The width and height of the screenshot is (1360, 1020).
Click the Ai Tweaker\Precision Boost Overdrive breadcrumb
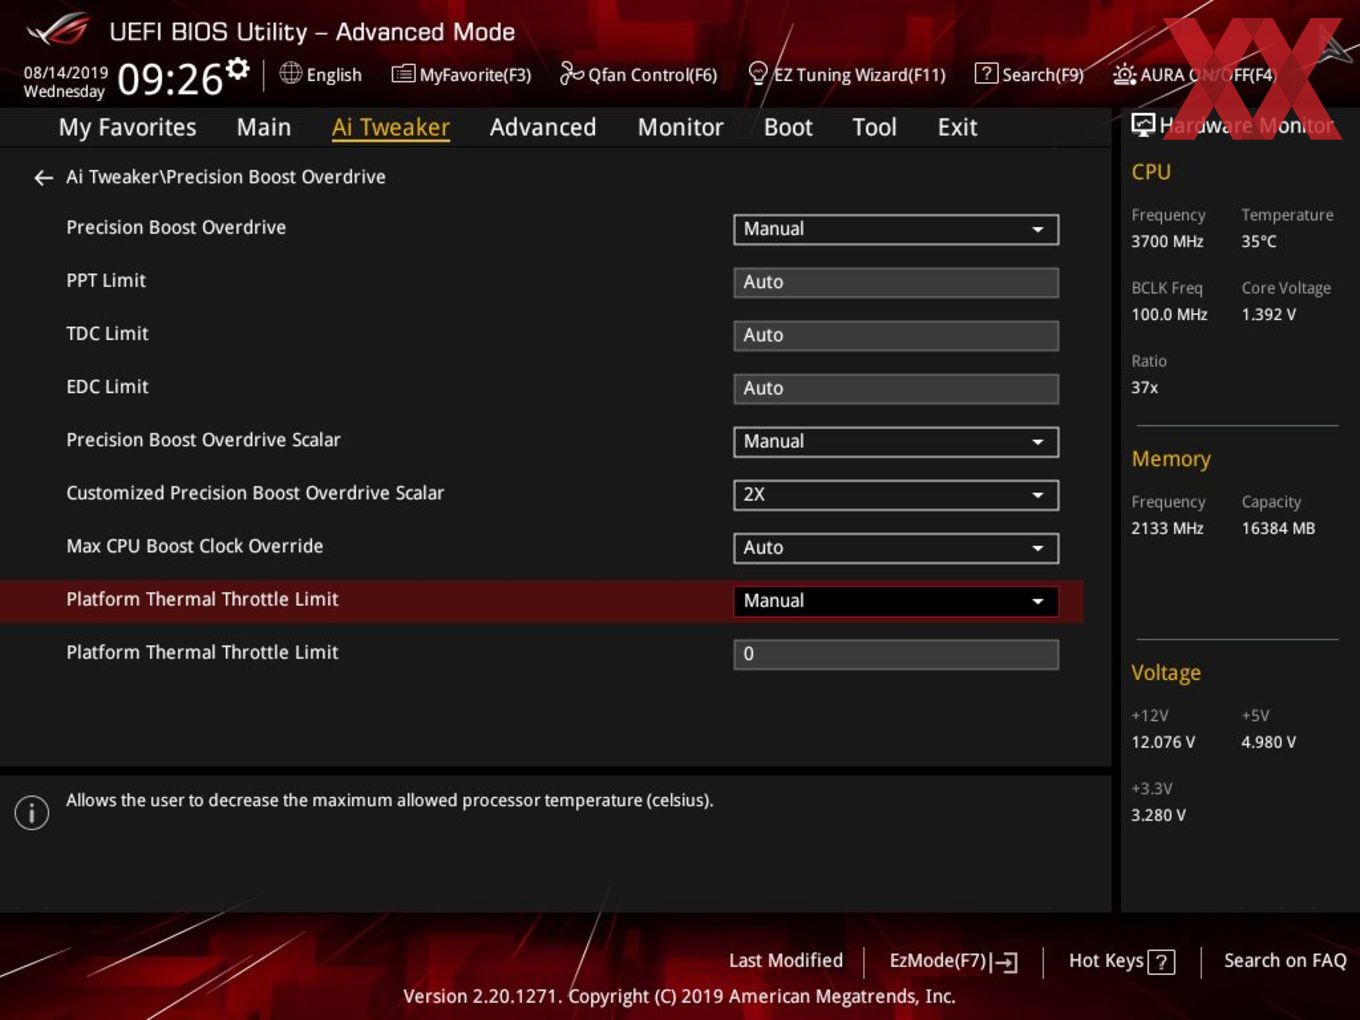226,177
